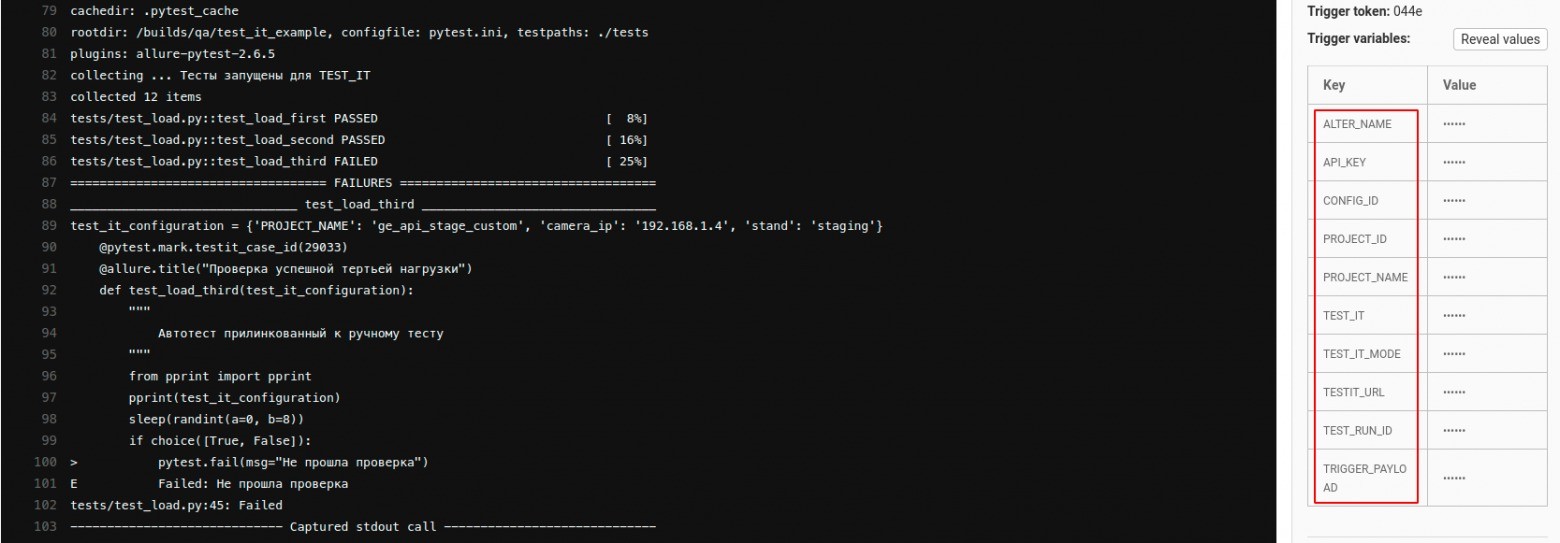The image size is (1560, 543).
Task: Click masked value next to API_KEY
Action: pos(1455,162)
